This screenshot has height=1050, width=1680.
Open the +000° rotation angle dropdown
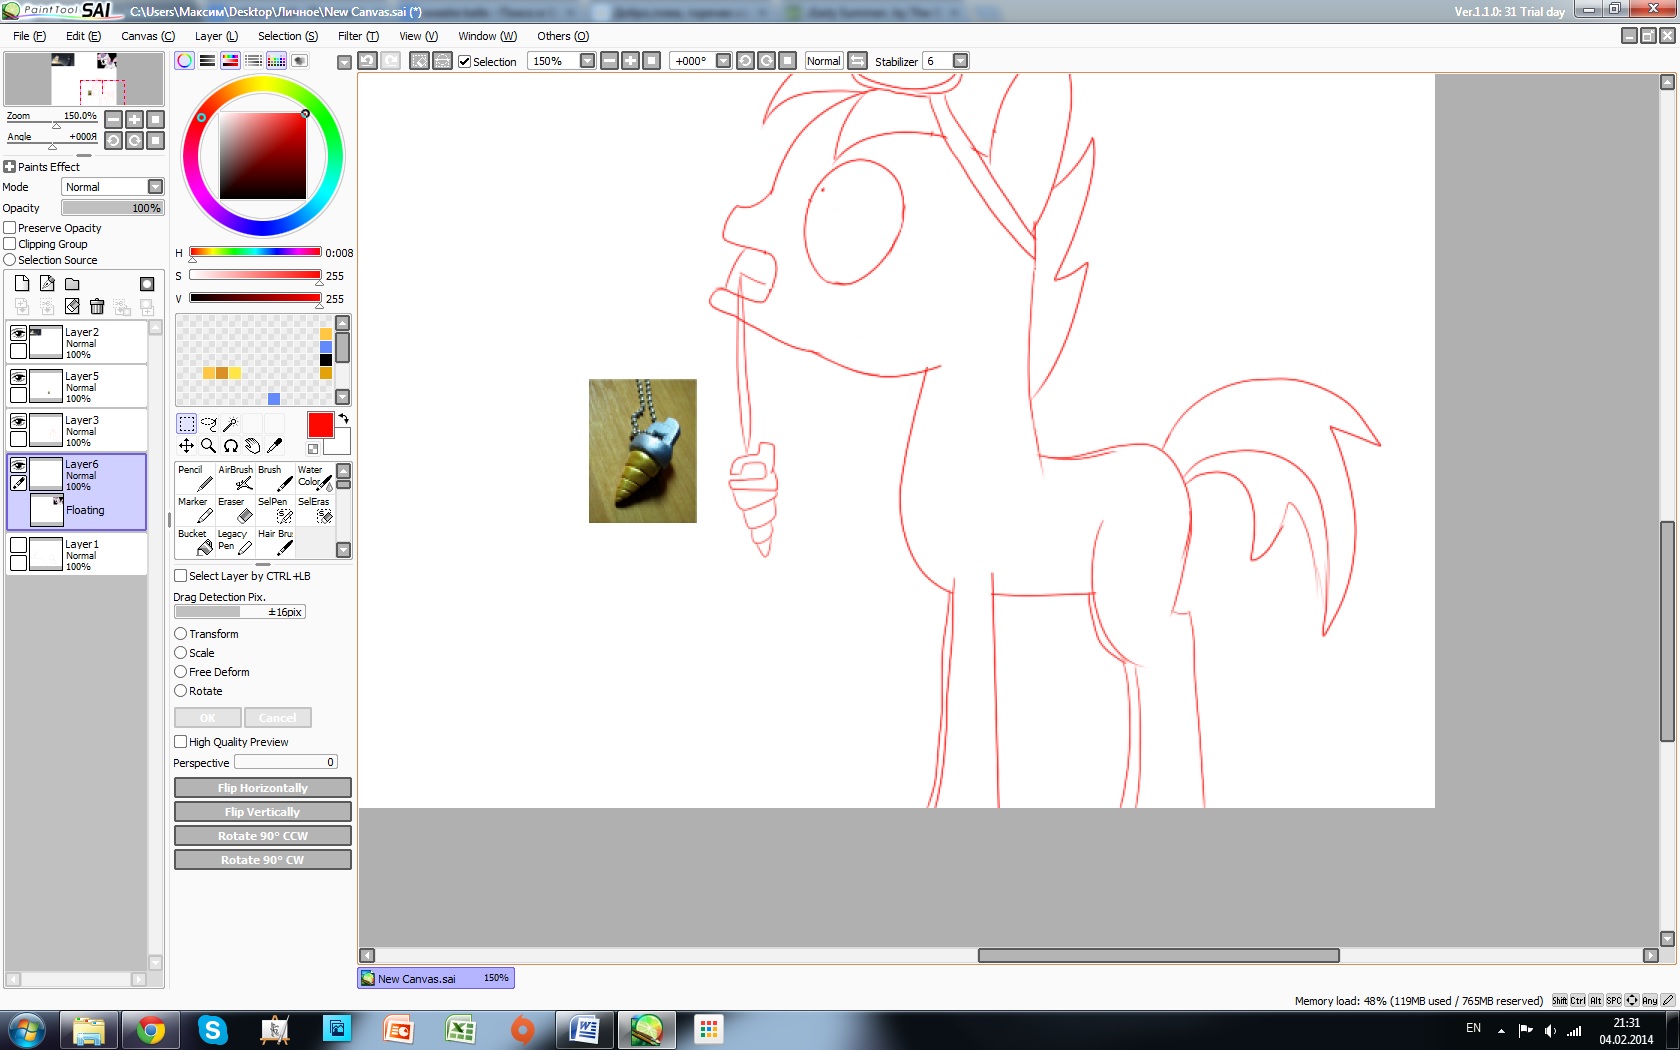(x=723, y=61)
